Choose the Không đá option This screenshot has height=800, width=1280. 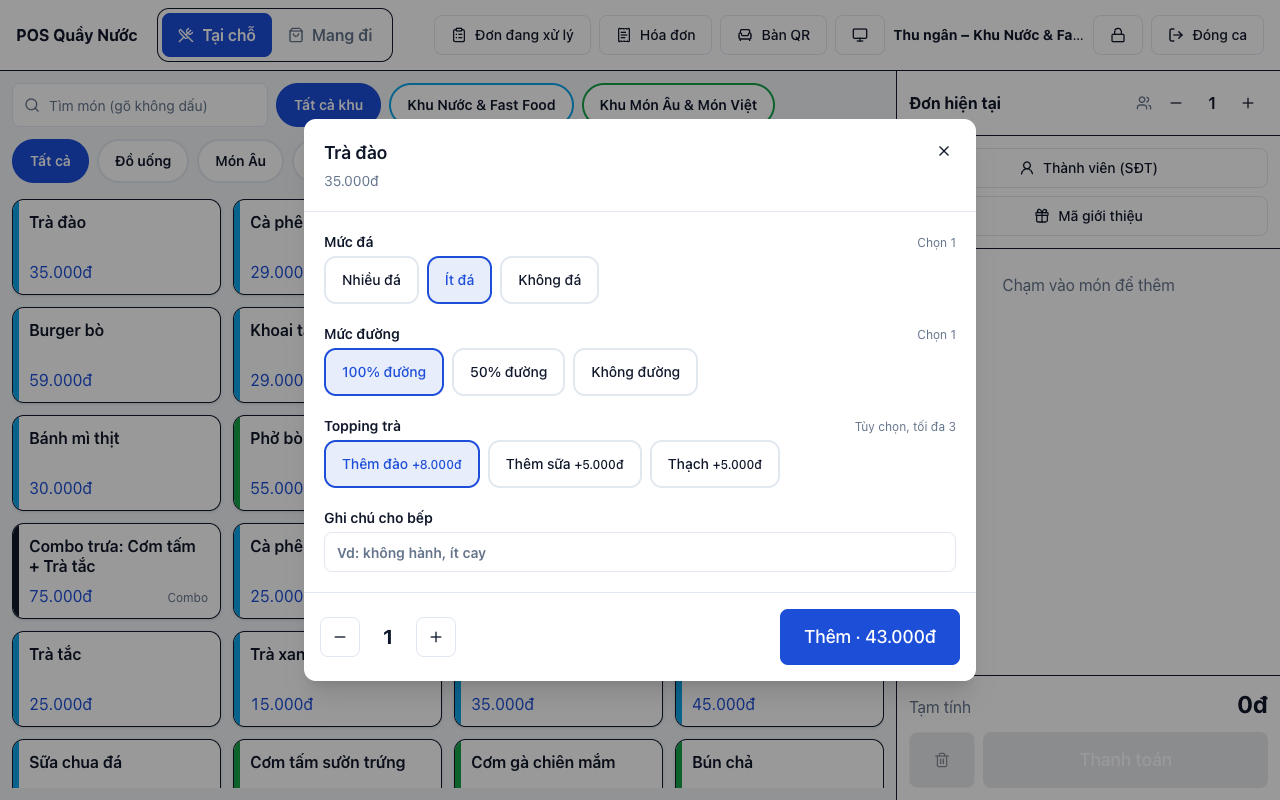(x=549, y=280)
